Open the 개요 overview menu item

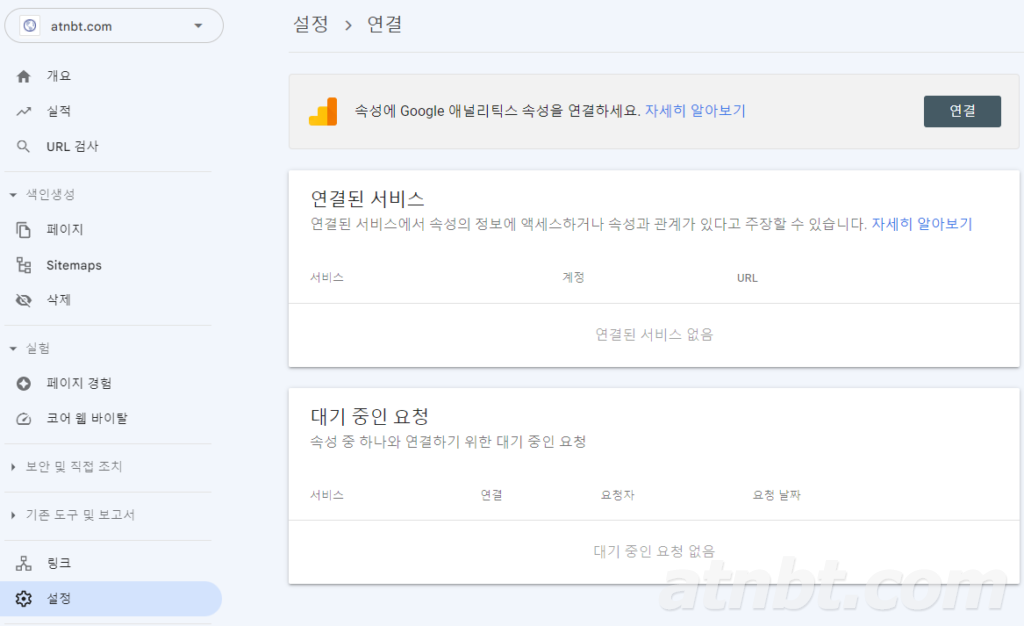pyautogui.click(x=59, y=76)
